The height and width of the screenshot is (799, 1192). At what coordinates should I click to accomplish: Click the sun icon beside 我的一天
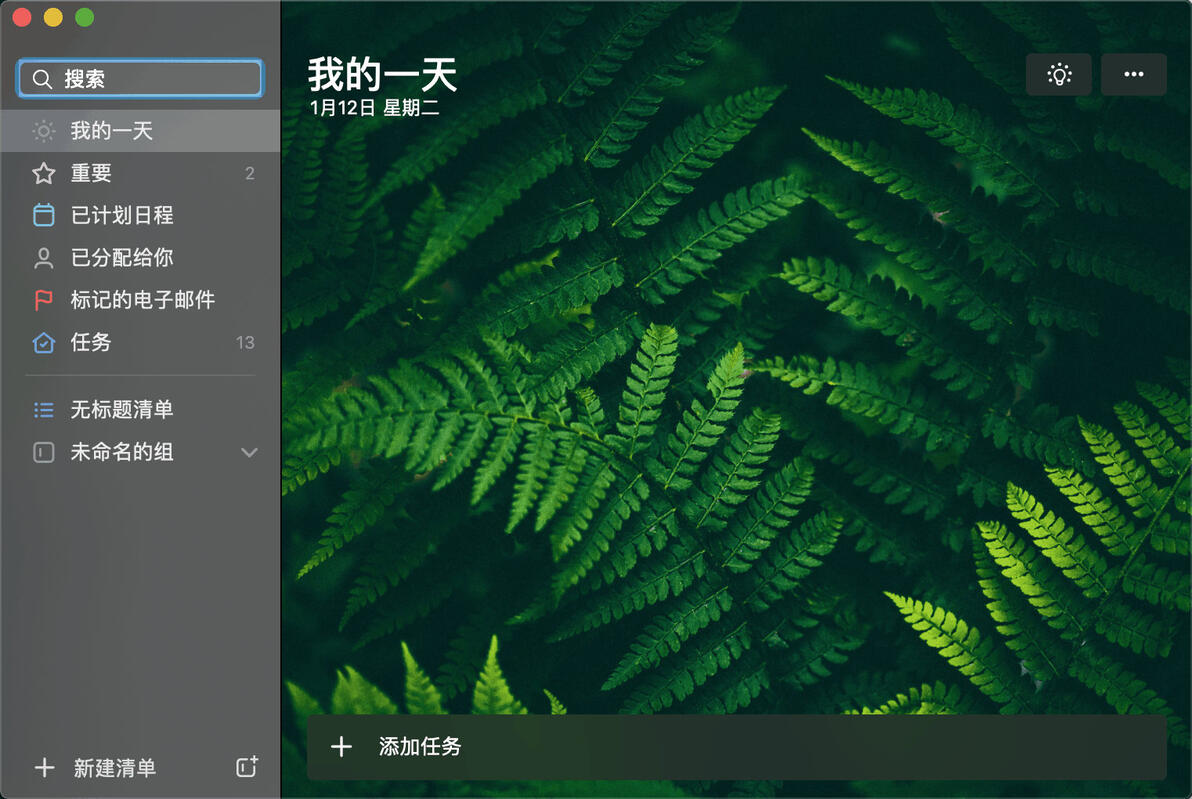point(43,131)
